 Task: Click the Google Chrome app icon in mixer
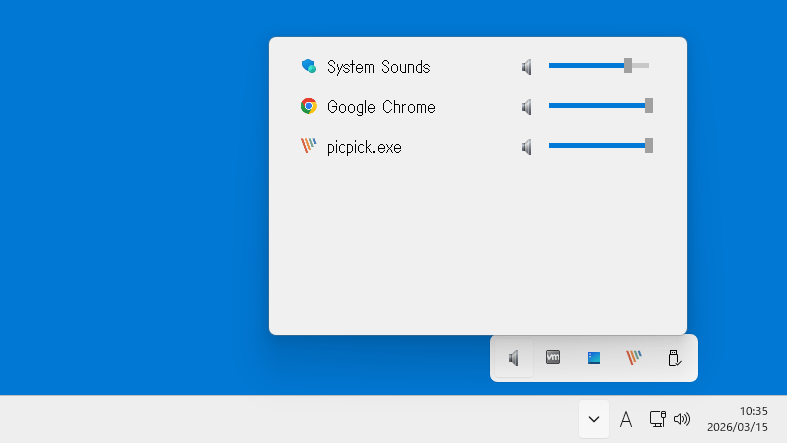[x=308, y=107]
